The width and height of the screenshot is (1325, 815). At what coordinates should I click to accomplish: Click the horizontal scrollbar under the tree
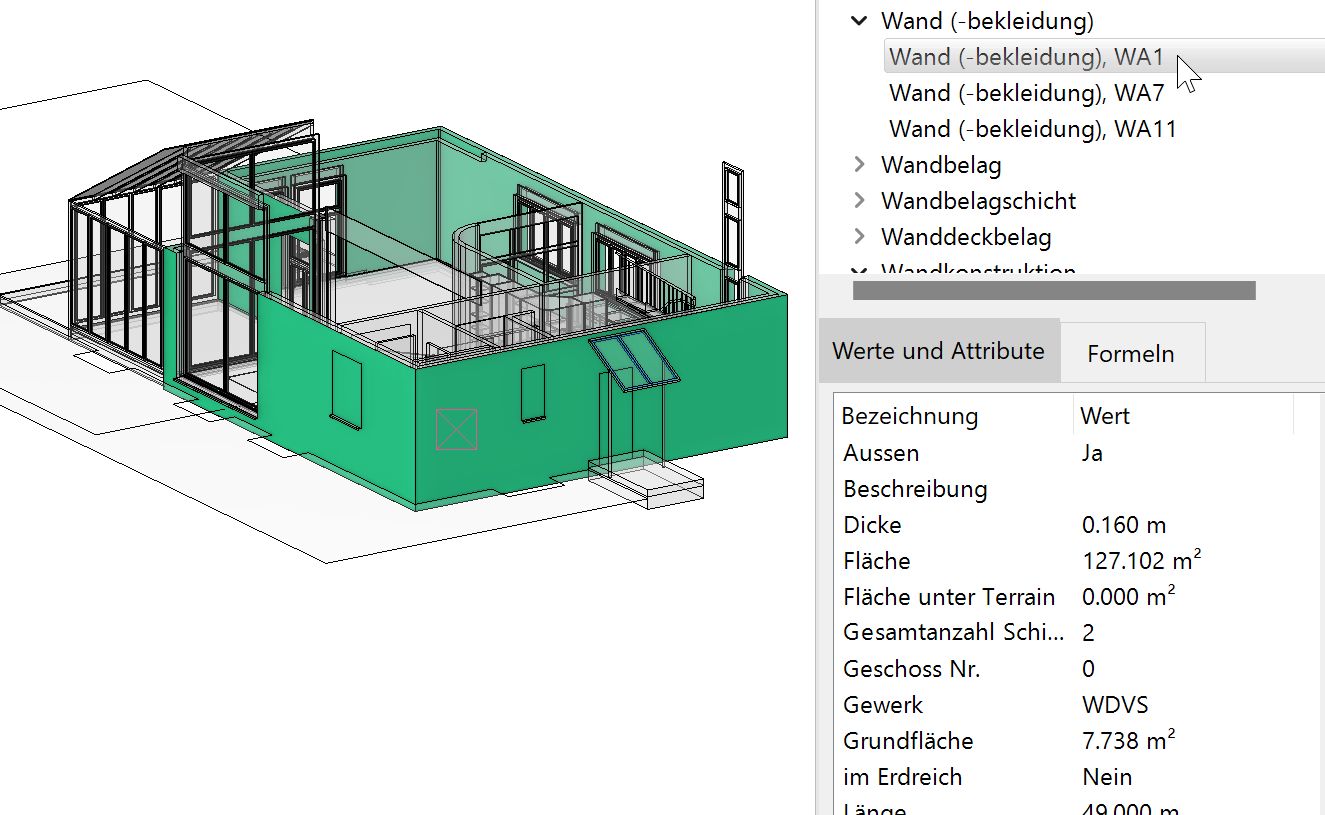pyautogui.click(x=1054, y=290)
